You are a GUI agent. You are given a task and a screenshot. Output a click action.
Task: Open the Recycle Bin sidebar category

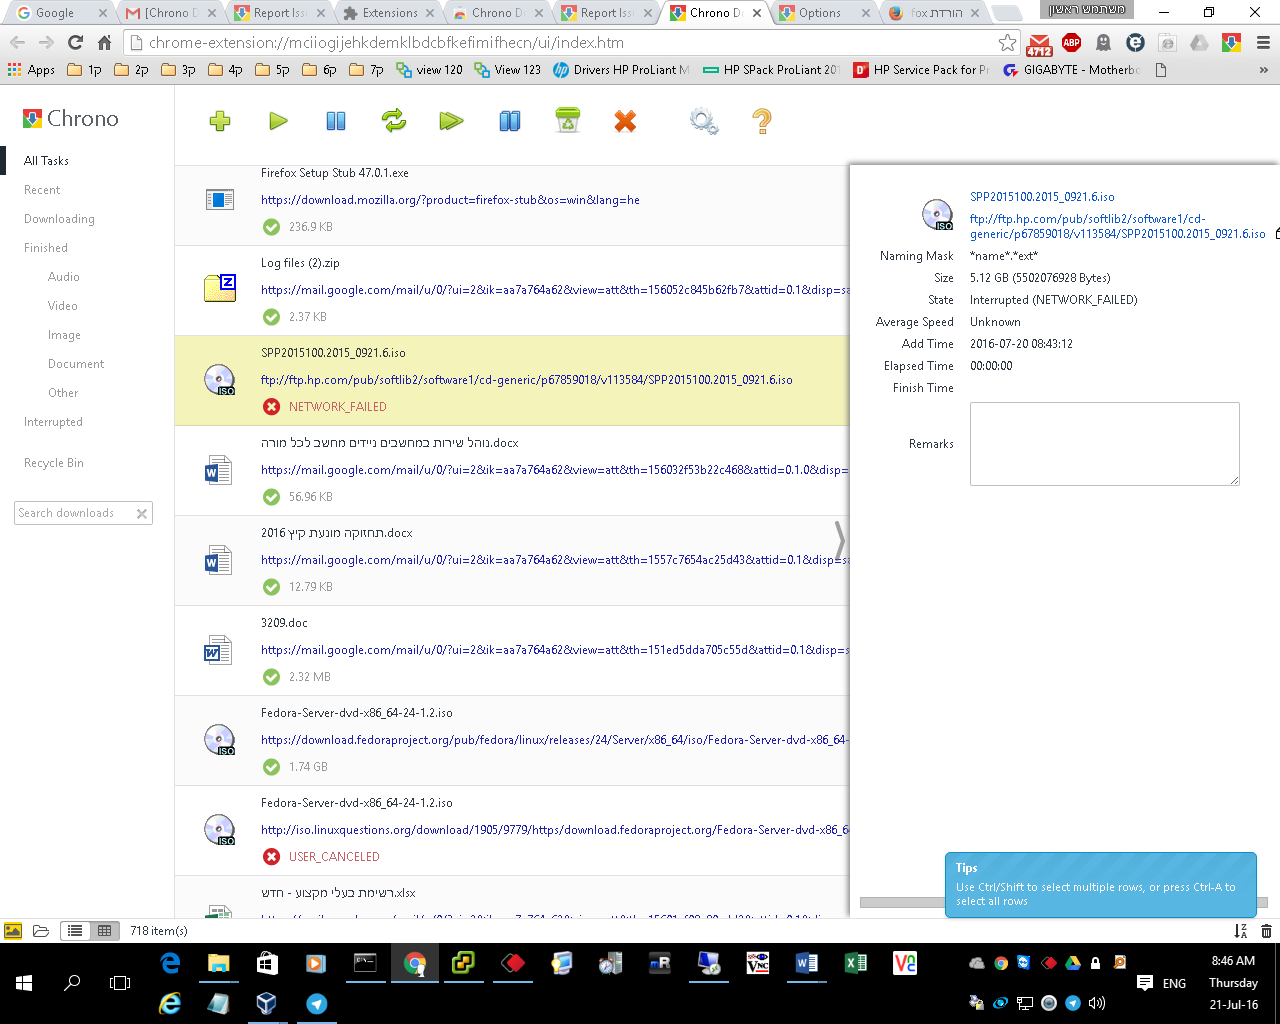click(x=54, y=463)
